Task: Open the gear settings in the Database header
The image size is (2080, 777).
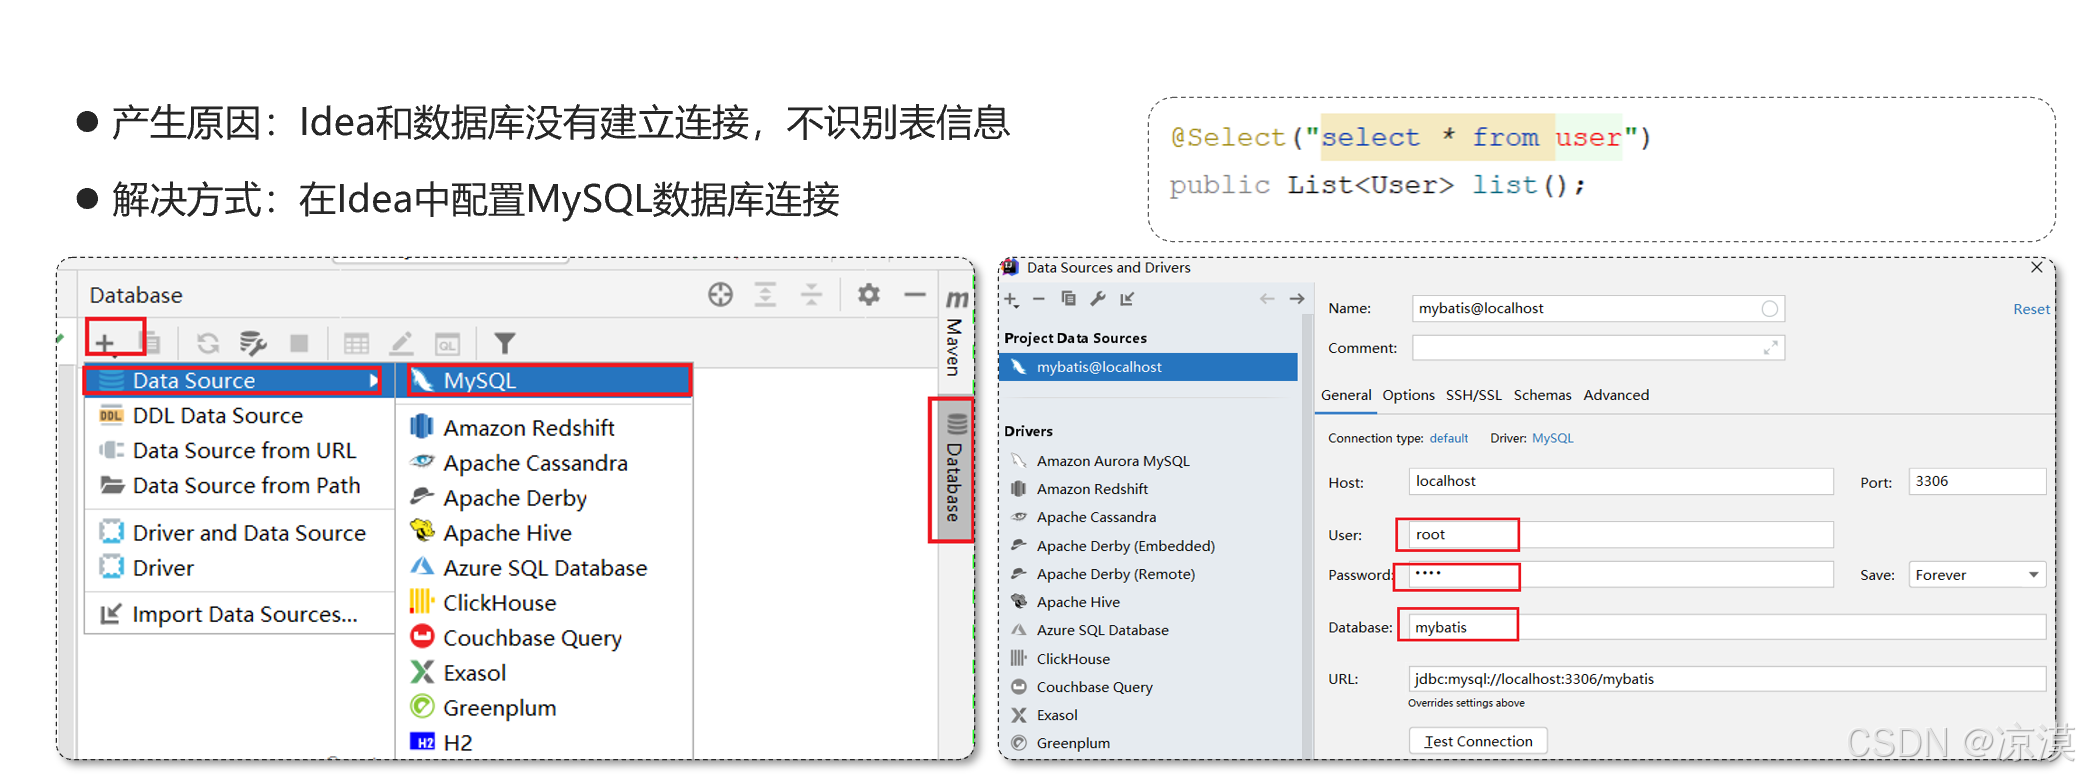Action: point(868,294)
